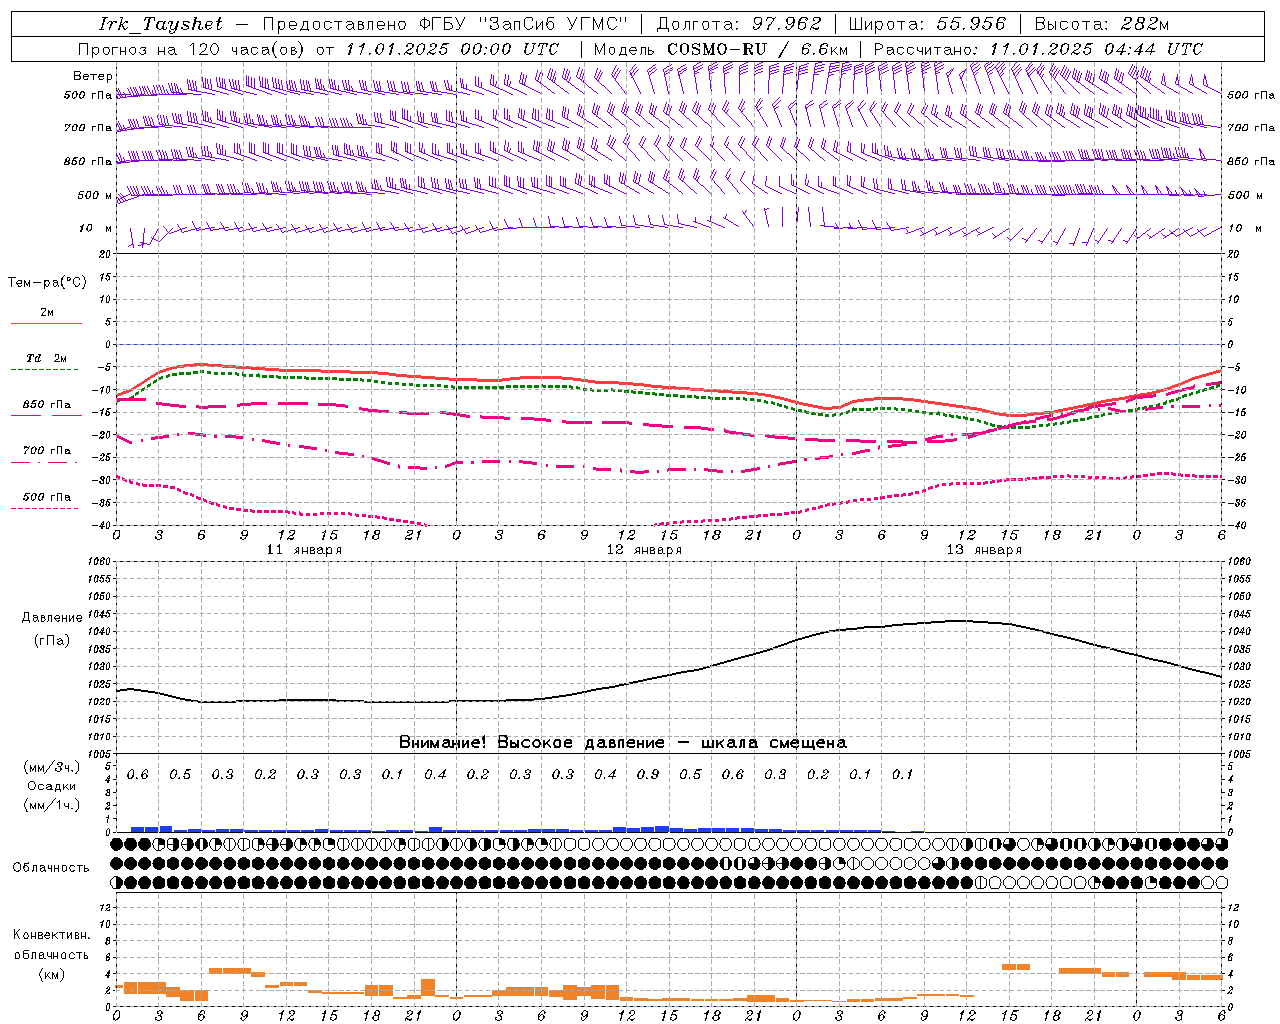
Task: Select the longitude value 97.962
Action: tap(787, 24)
